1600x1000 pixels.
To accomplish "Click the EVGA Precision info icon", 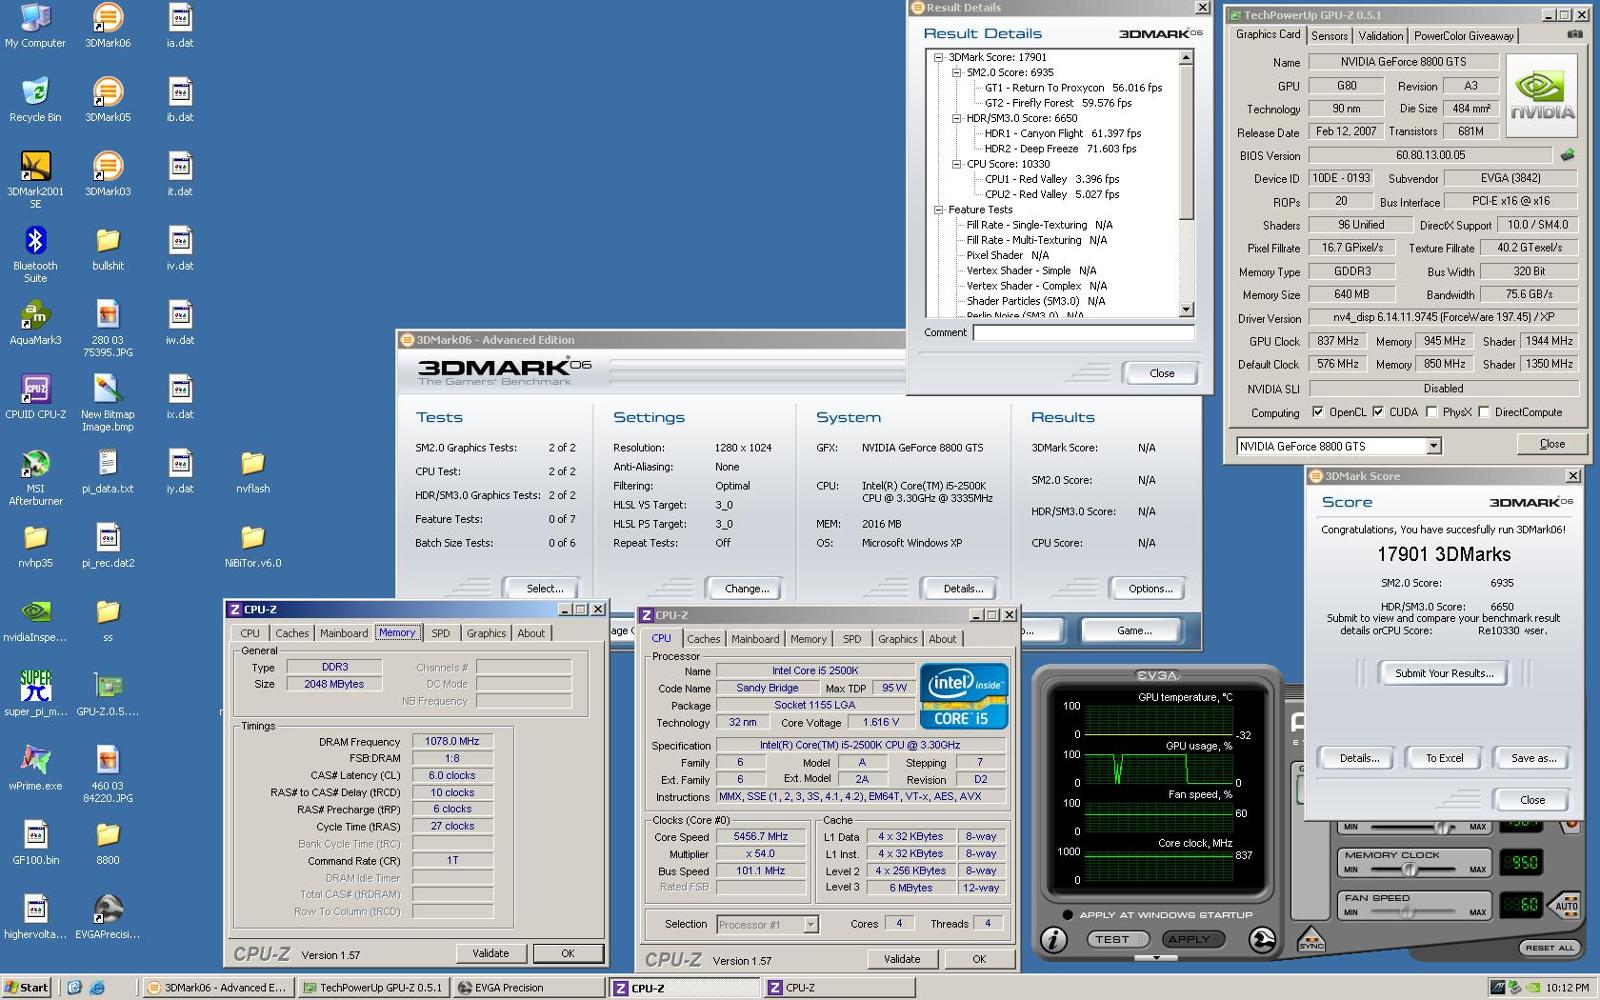I will click(1053, 939).
